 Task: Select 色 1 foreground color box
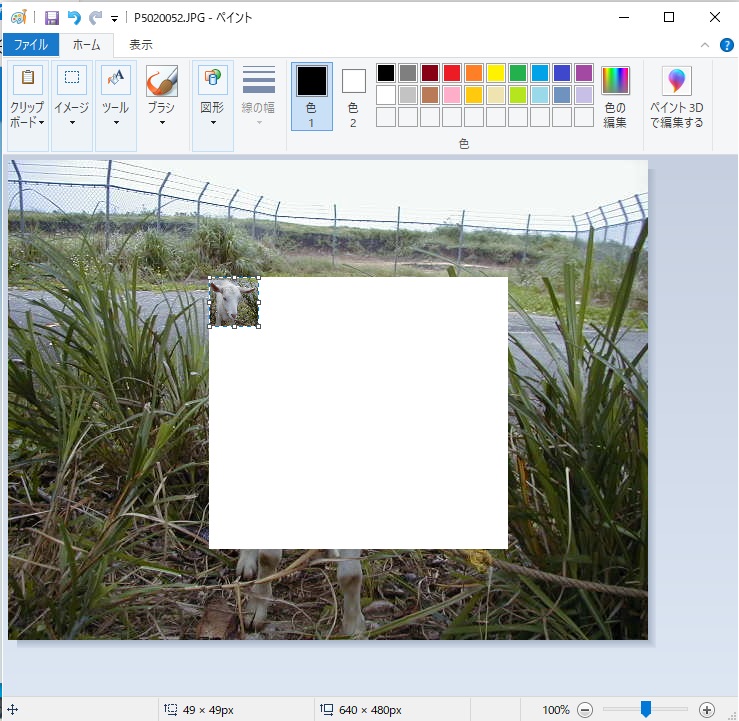coord(312,97)
